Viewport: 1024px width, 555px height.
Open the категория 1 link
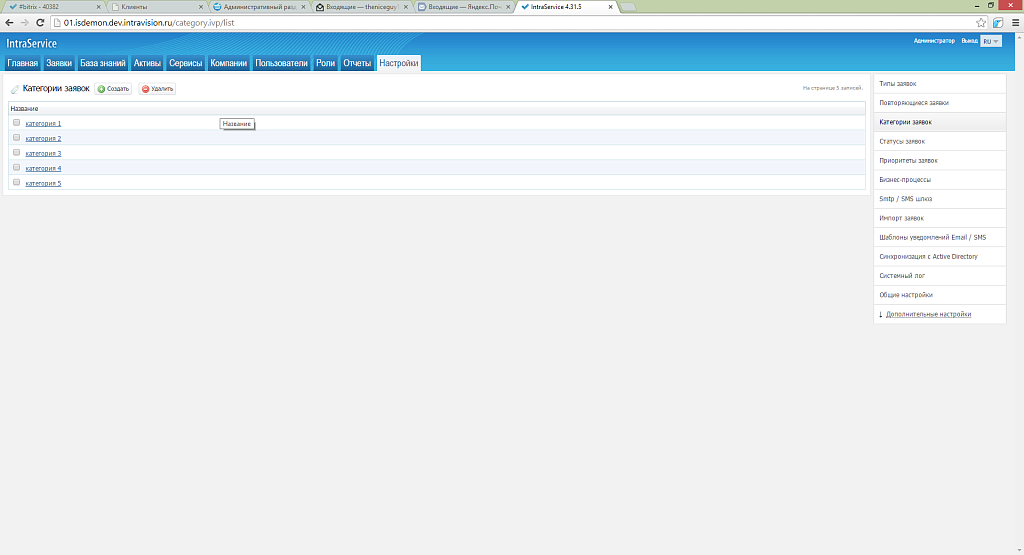pyautogui.click(x=43, y=123)
